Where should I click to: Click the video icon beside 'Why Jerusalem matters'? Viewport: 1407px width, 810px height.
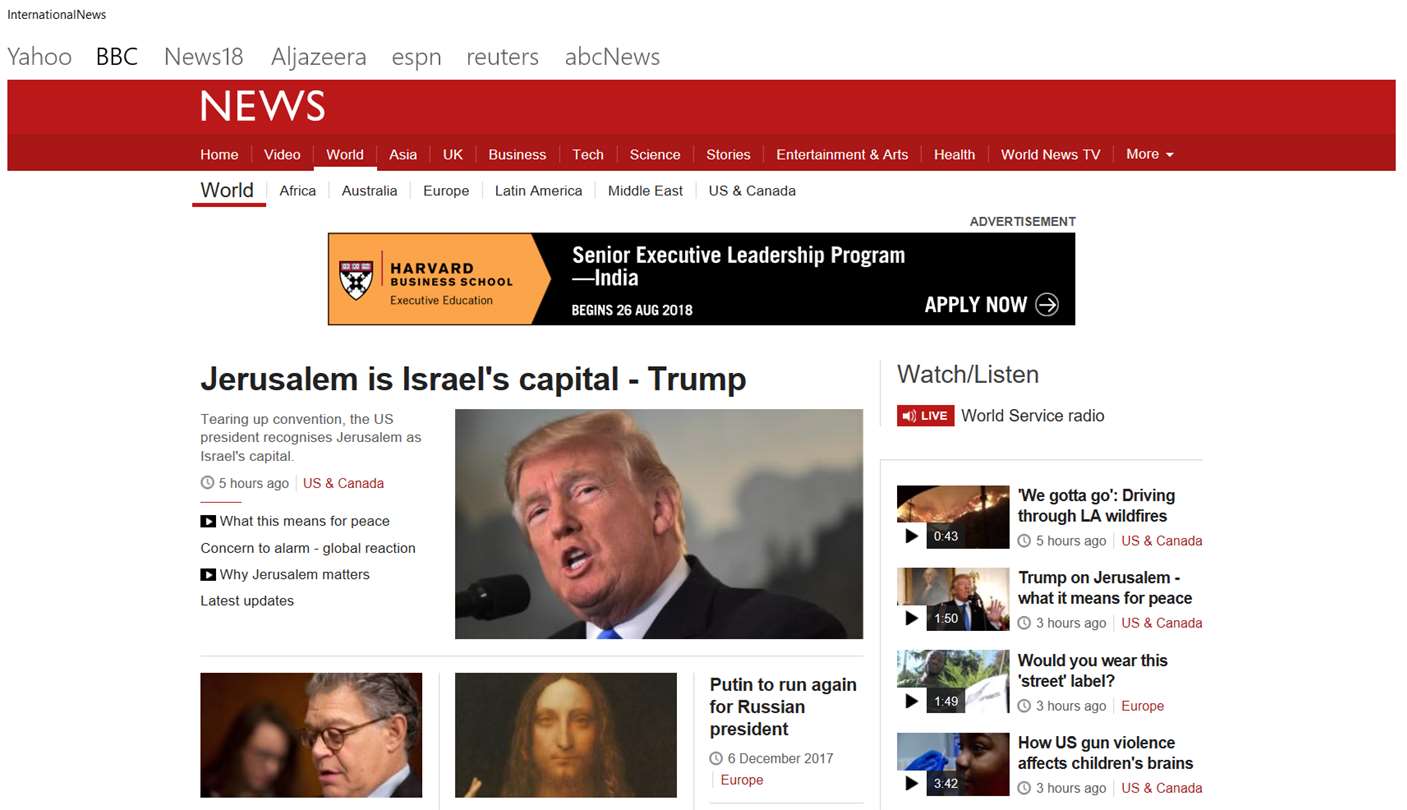coord(208,574)
